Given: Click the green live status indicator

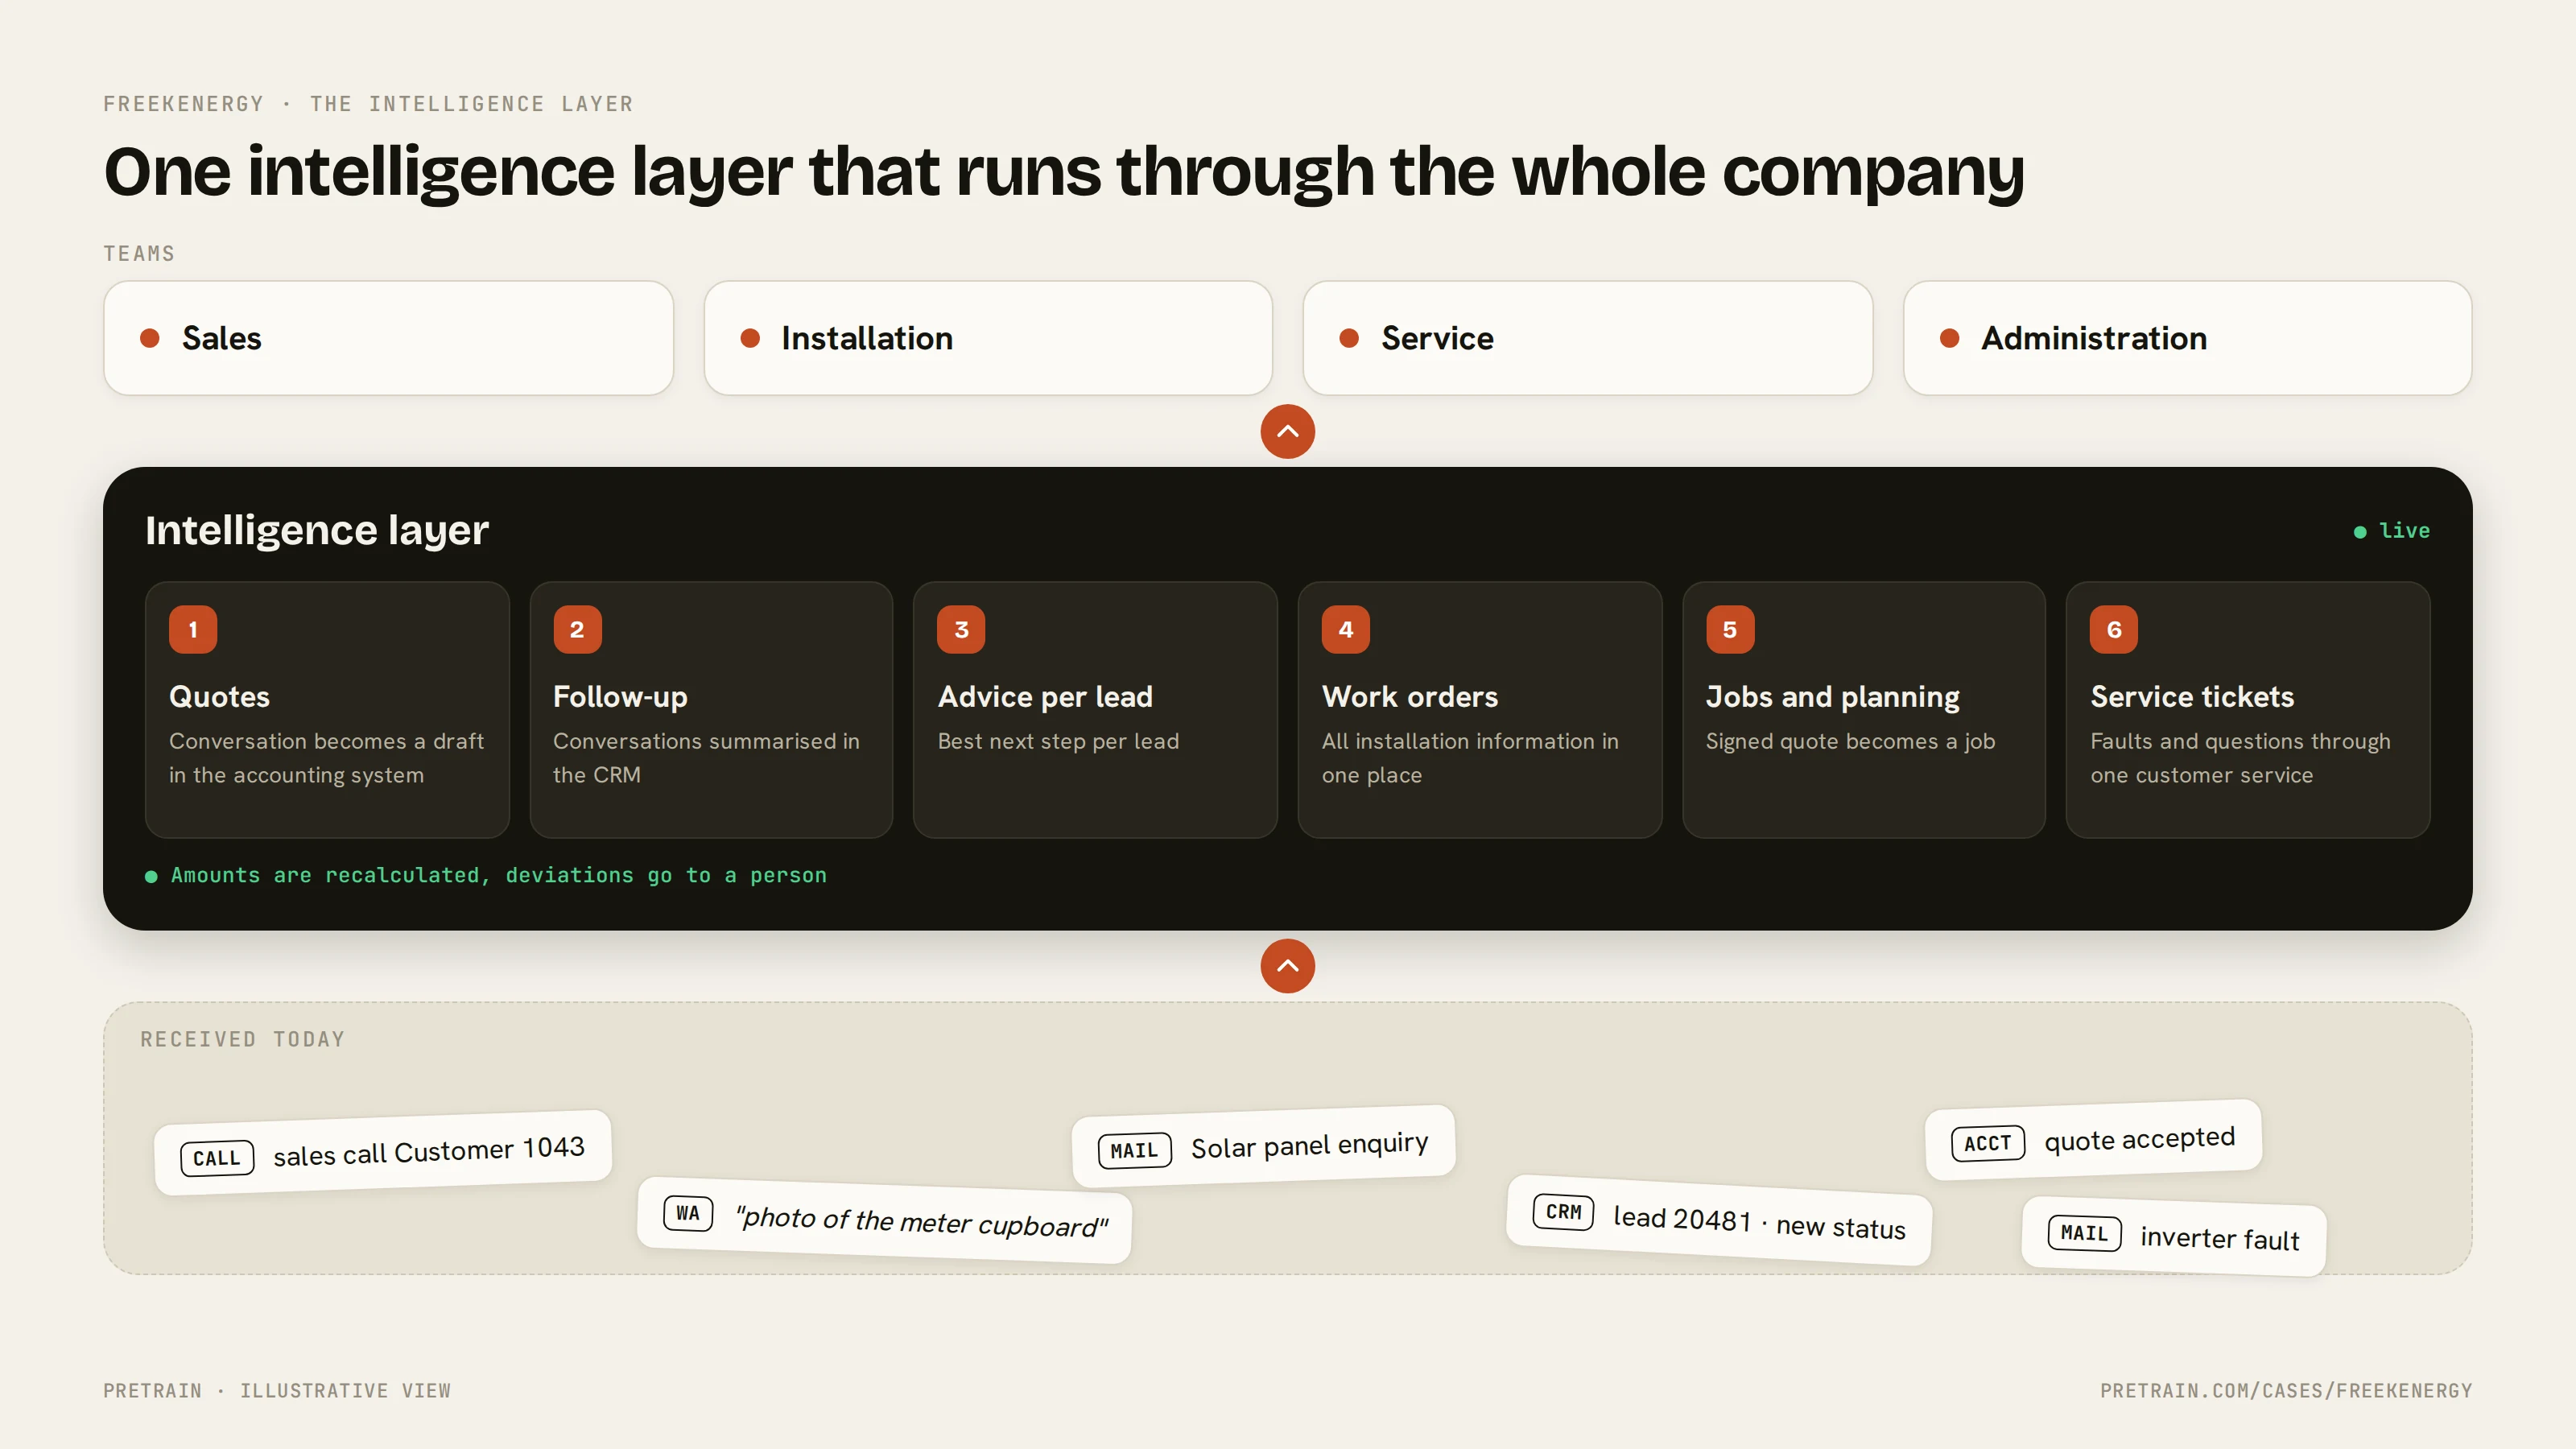Looking at the screenshot, I should tap(2392, 531).
